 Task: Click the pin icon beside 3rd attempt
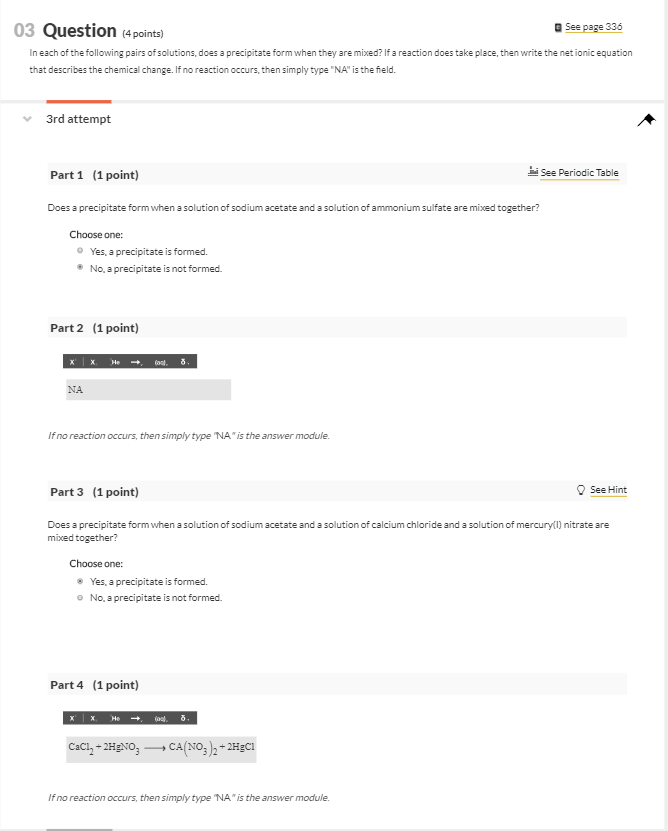pyautogui.click(x=645, y=120)
